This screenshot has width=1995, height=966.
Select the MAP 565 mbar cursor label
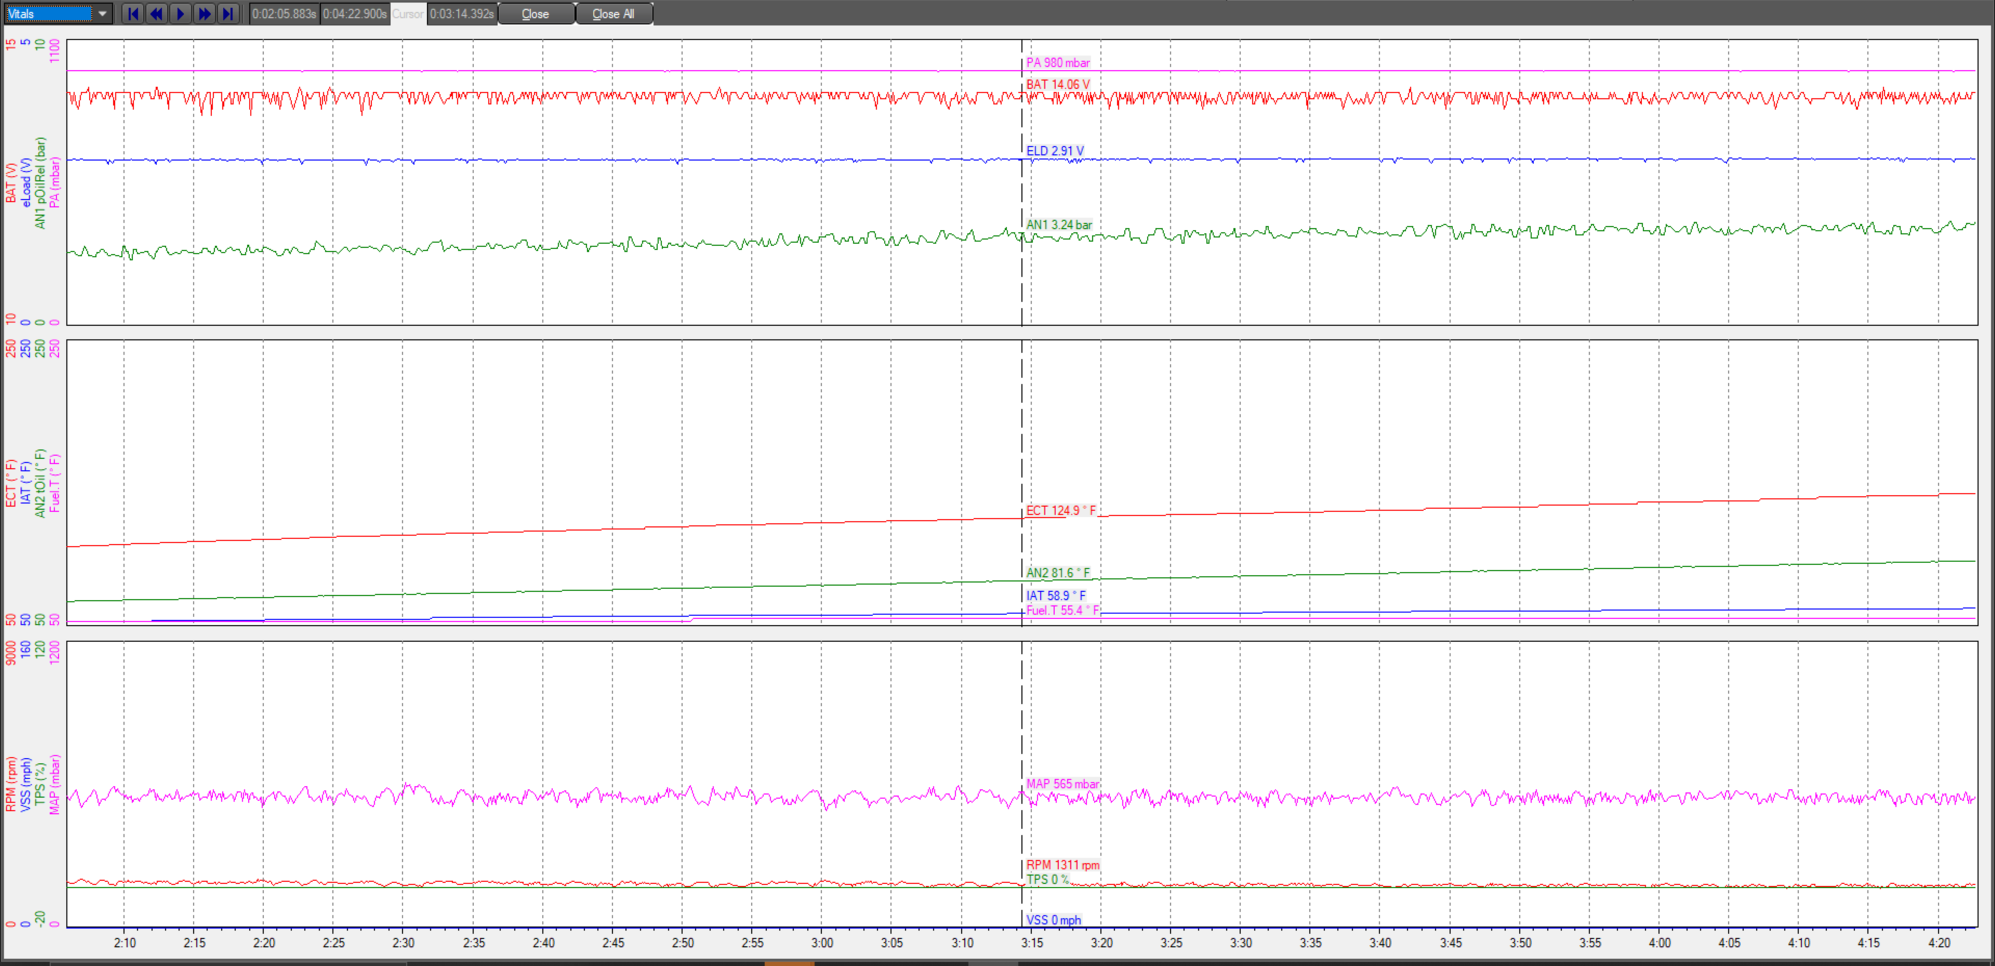1062,784
